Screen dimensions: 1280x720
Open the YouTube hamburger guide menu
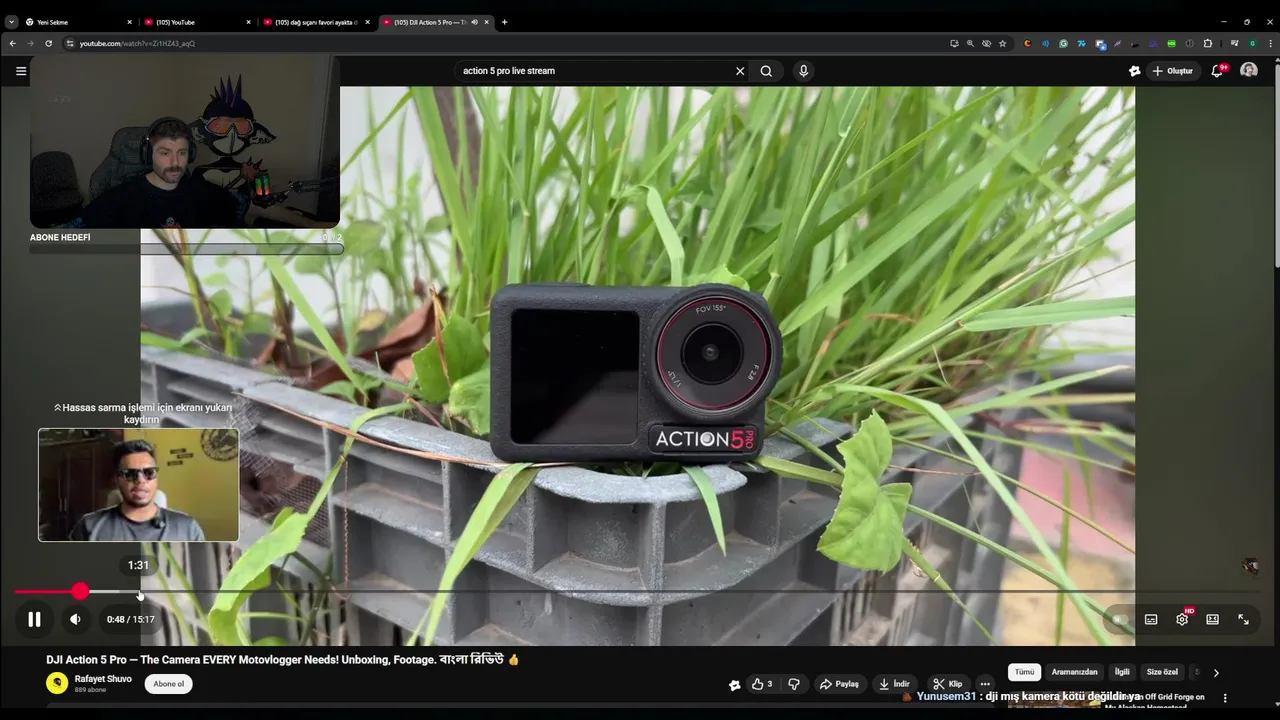pos(20,71)
